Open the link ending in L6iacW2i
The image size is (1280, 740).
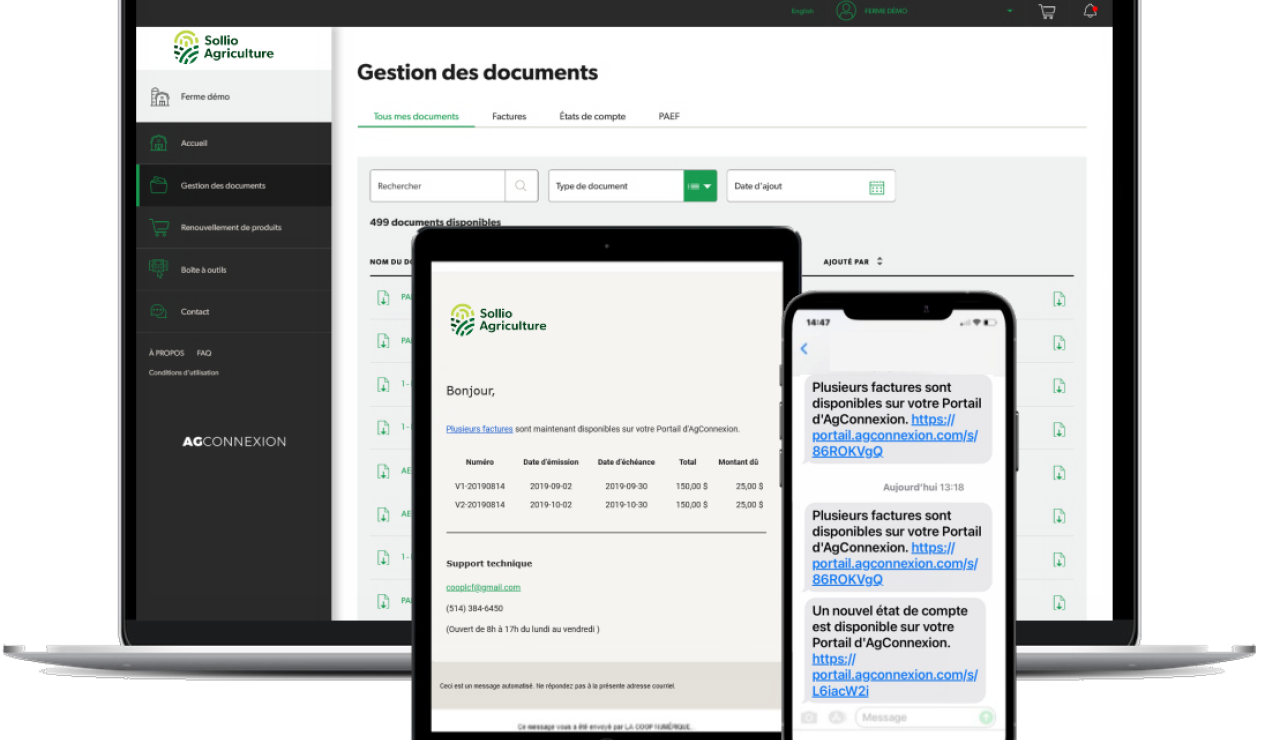click(895, 675)
